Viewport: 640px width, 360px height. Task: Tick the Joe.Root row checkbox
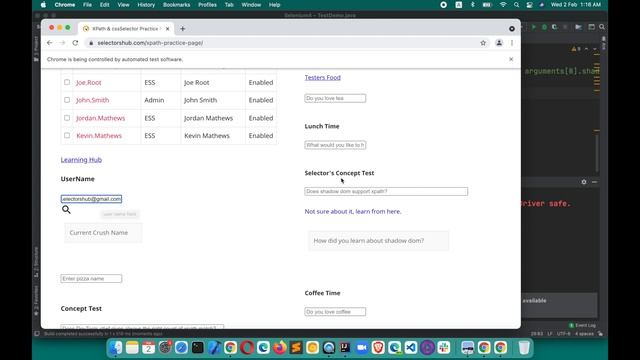(x=67, y=82)
